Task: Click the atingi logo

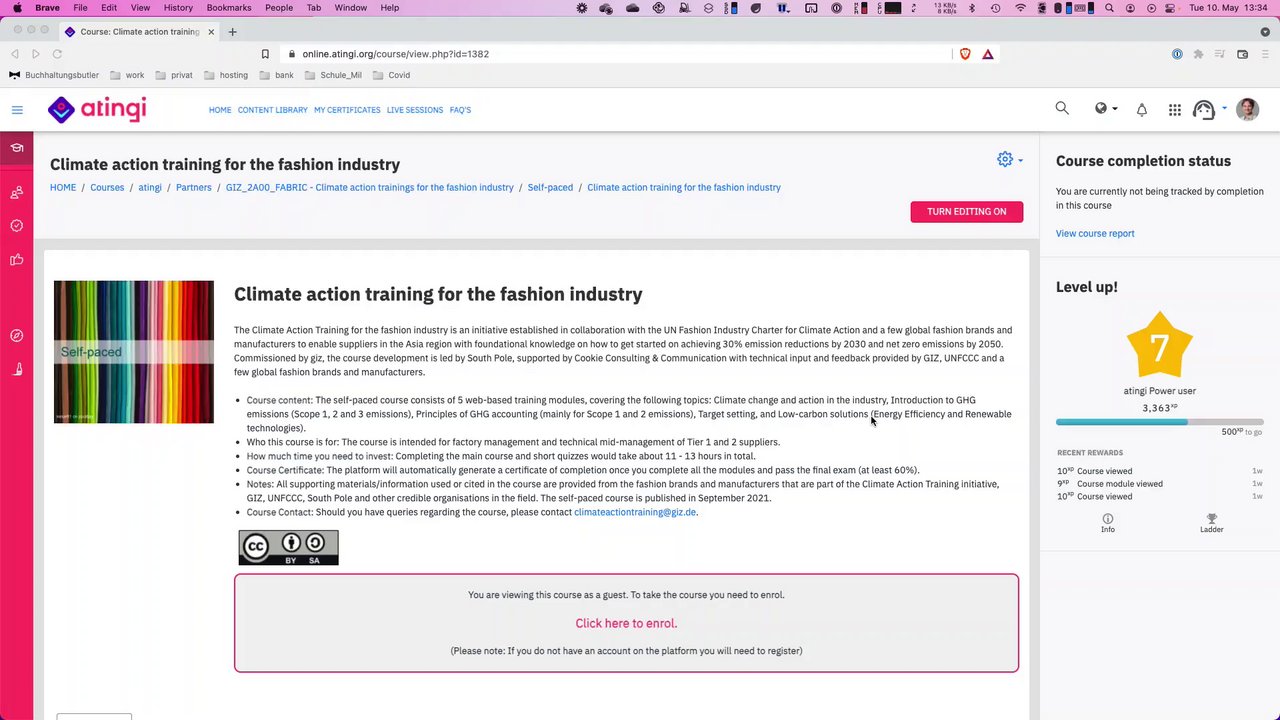Action: (97, 109)
